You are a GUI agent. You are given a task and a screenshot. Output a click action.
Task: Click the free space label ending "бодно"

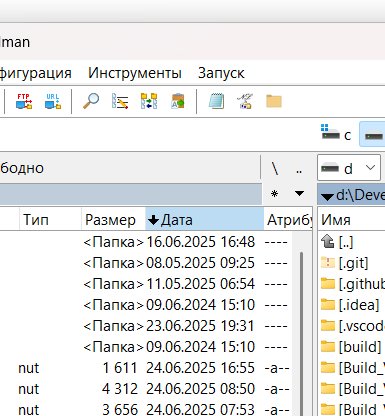(22, 168)
